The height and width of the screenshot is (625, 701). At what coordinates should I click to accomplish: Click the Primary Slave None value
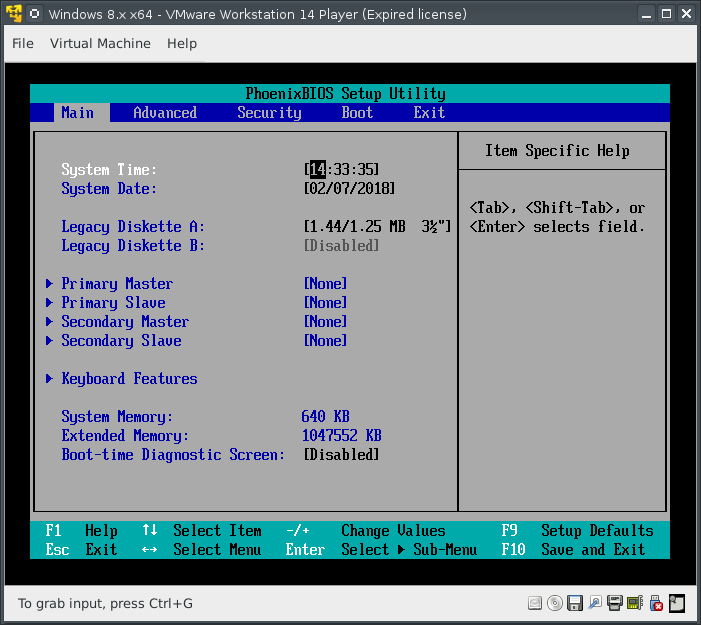(325, 303)
